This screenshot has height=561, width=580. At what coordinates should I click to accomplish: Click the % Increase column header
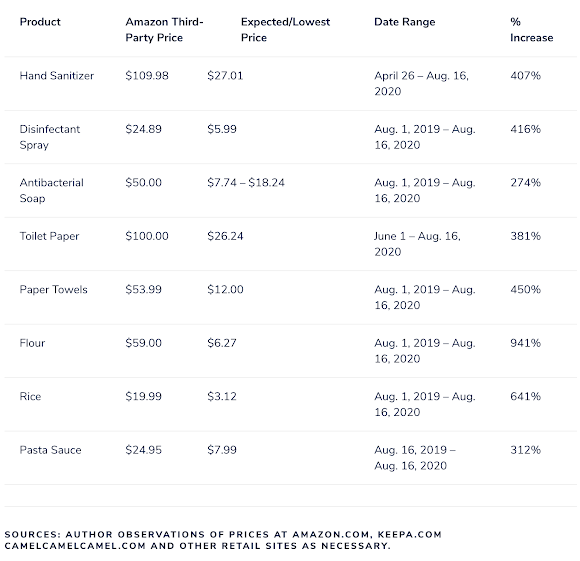click(532, 30)
